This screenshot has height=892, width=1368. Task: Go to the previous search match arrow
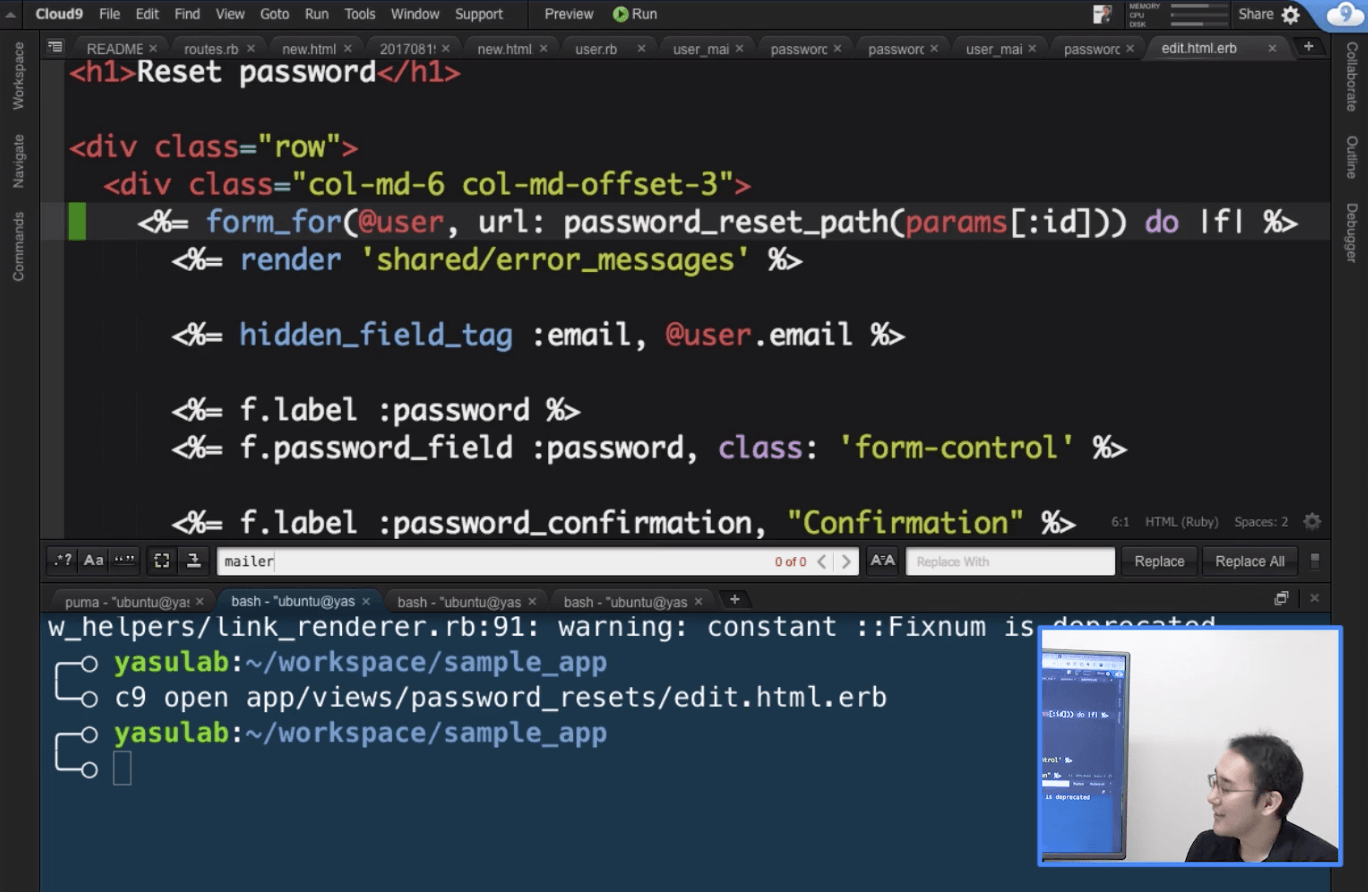tap(822, 561)
